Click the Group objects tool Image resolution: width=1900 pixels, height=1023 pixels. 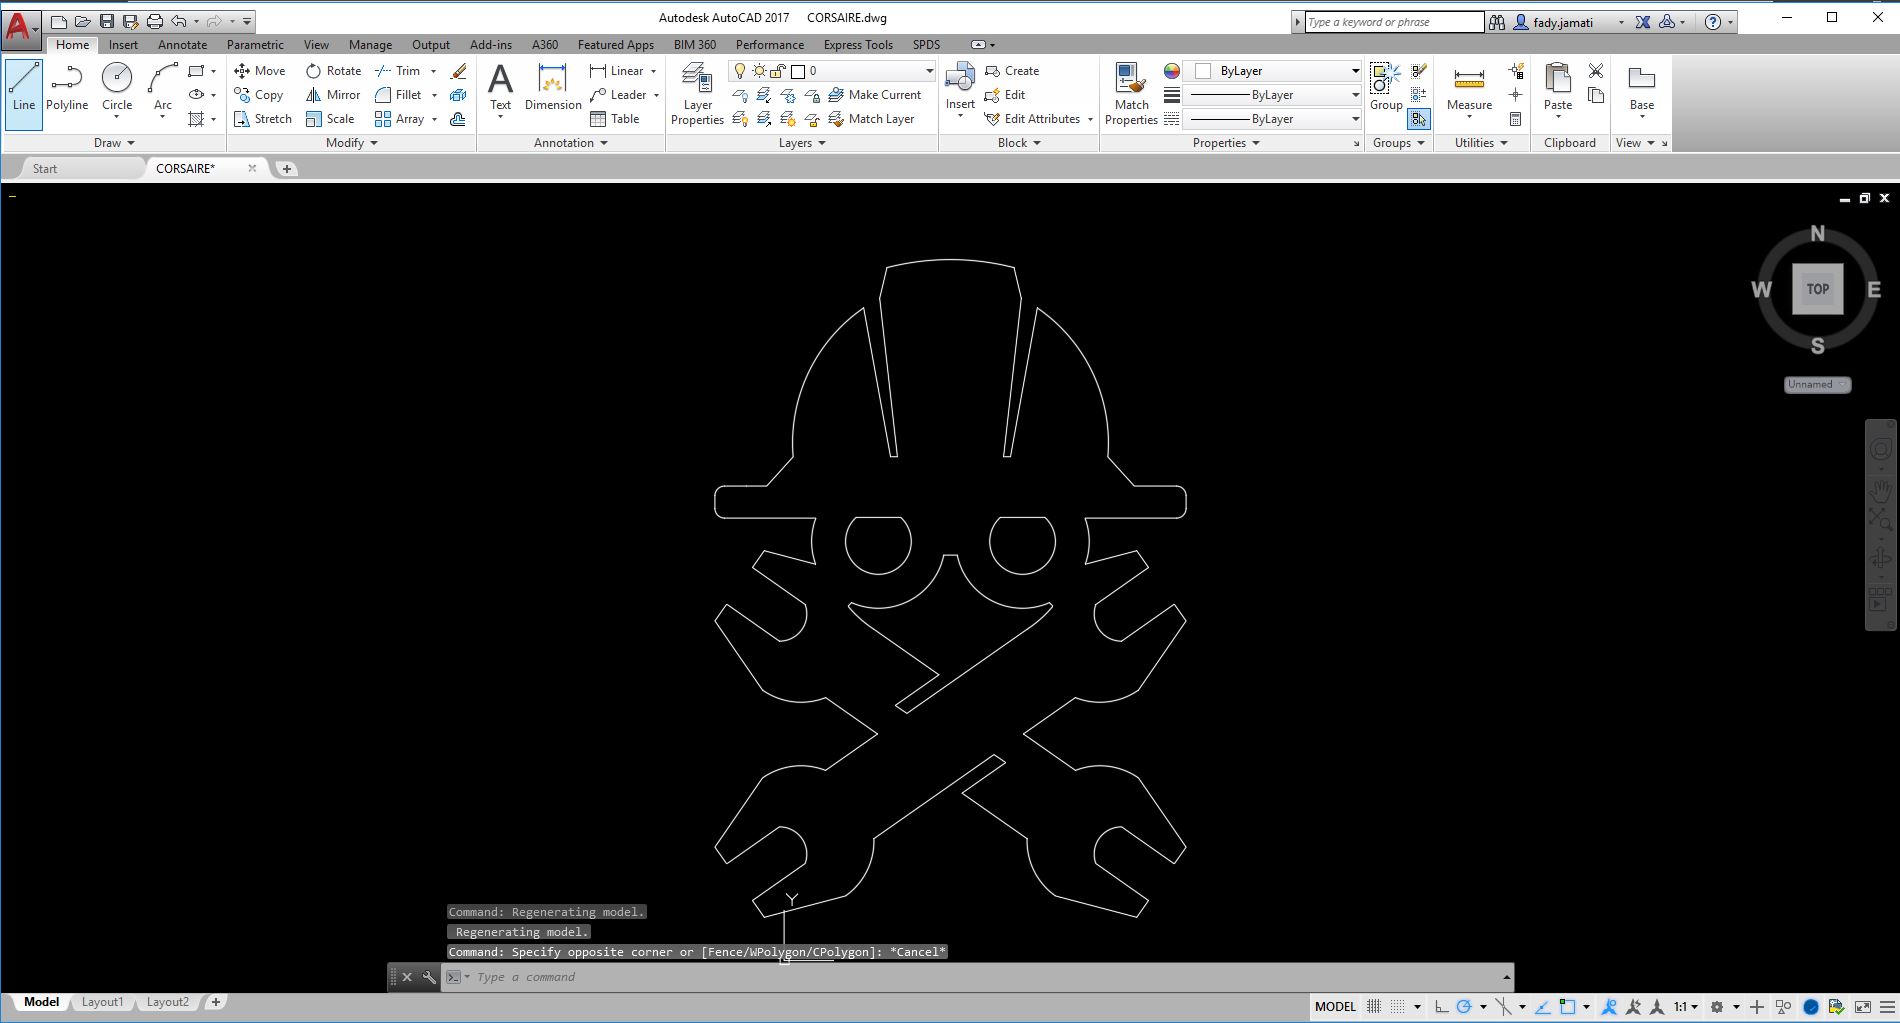[1386, 88]
